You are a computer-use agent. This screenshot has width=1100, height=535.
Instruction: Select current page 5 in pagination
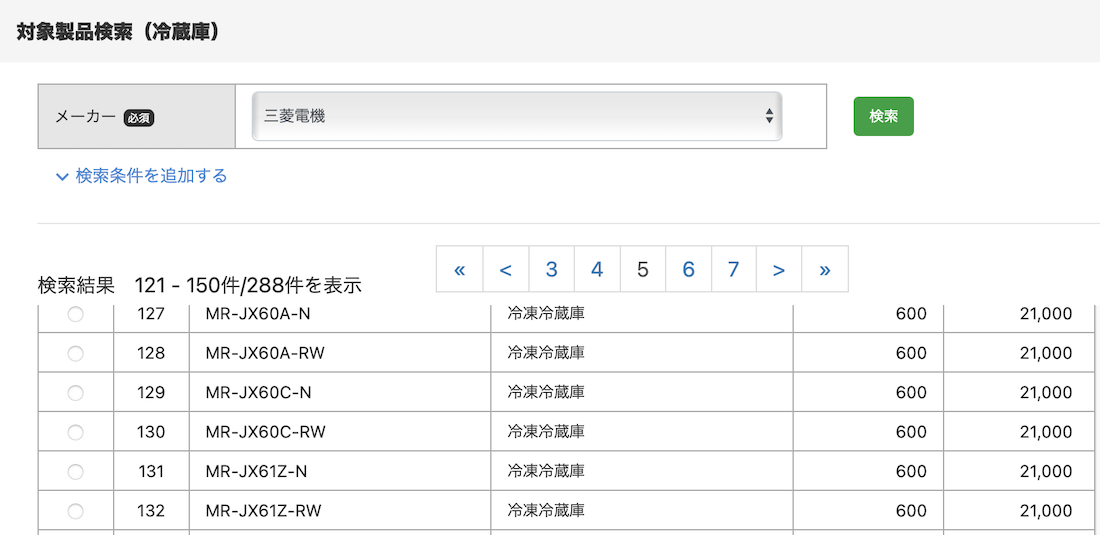643,269
